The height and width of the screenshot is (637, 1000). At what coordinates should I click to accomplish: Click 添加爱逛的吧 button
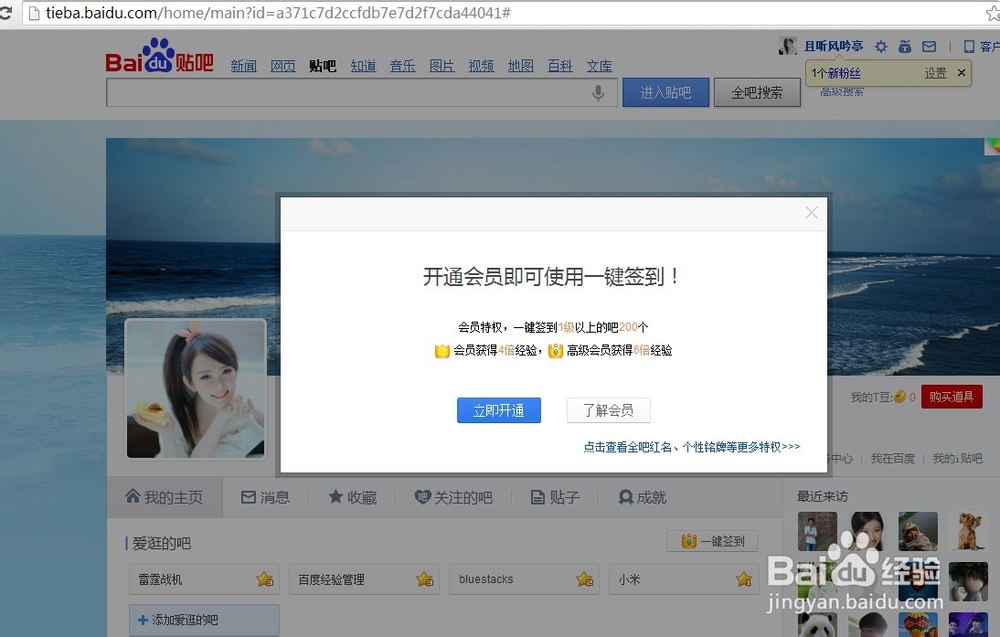204,620
